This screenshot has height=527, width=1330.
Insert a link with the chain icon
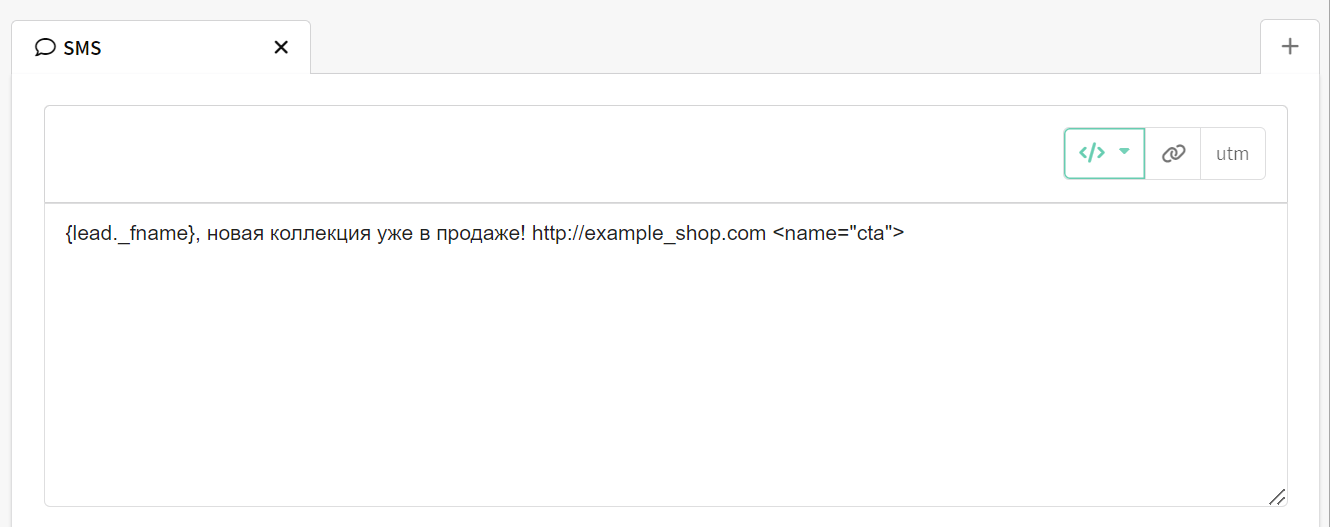point(1173,154)
